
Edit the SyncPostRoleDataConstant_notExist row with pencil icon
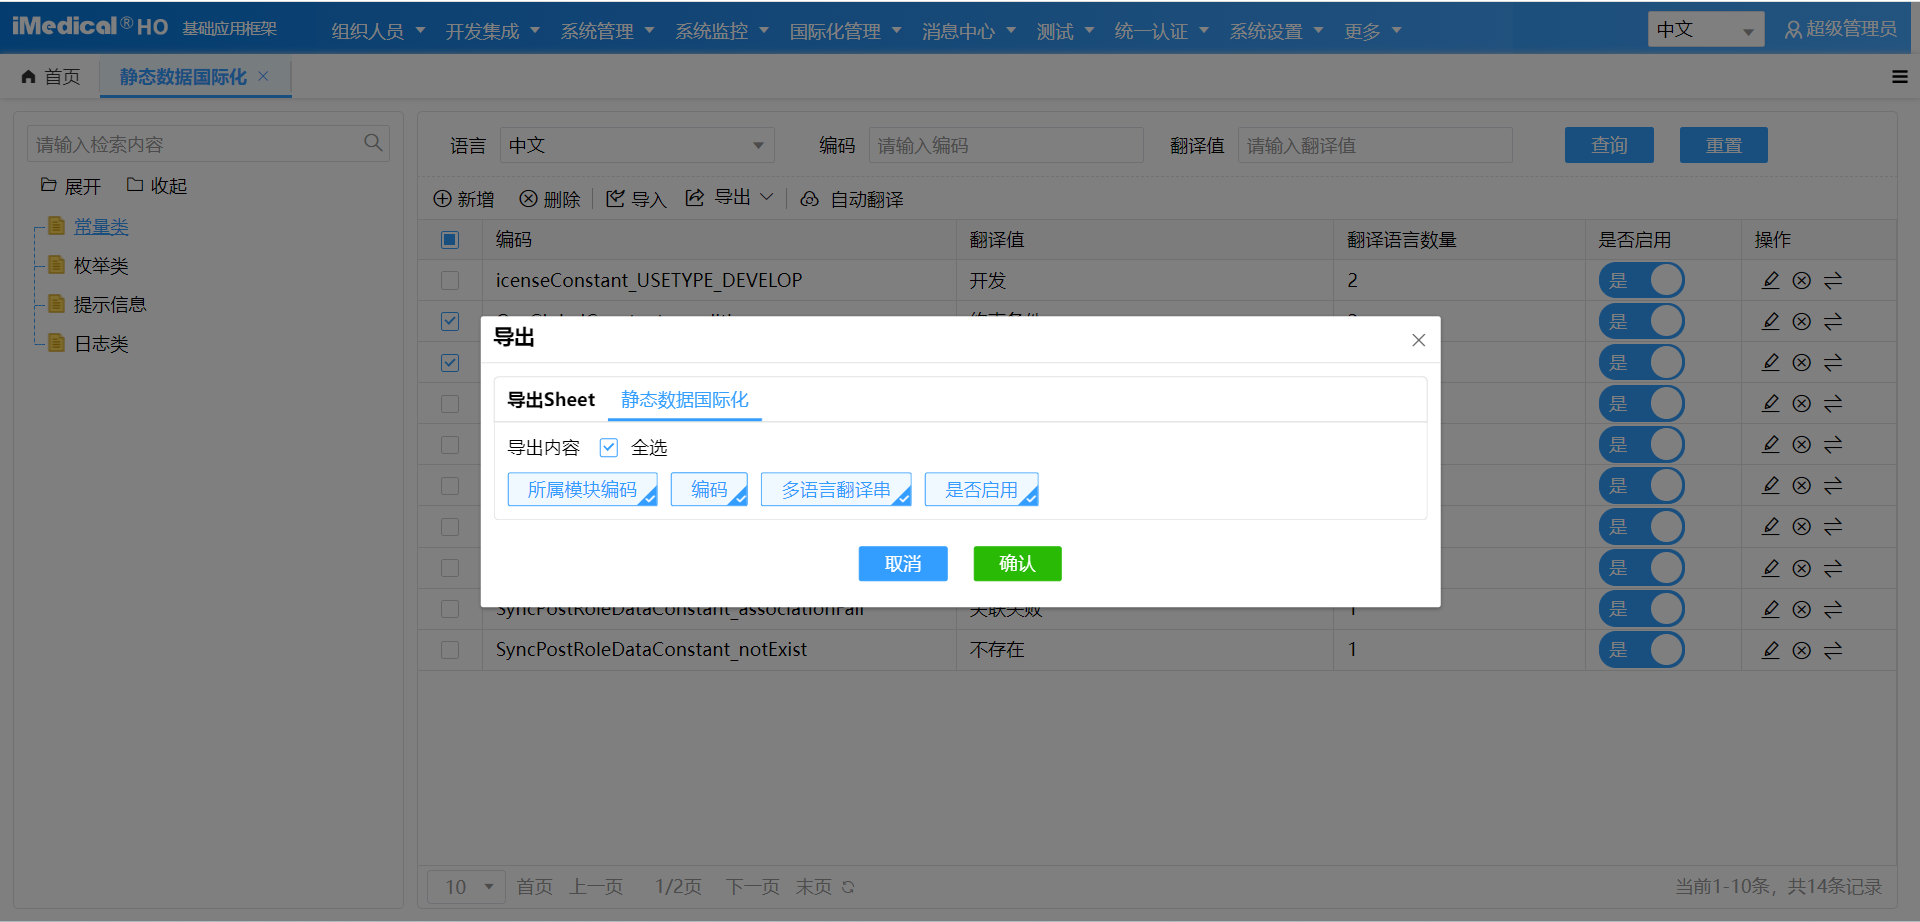tap(1770, 650)
